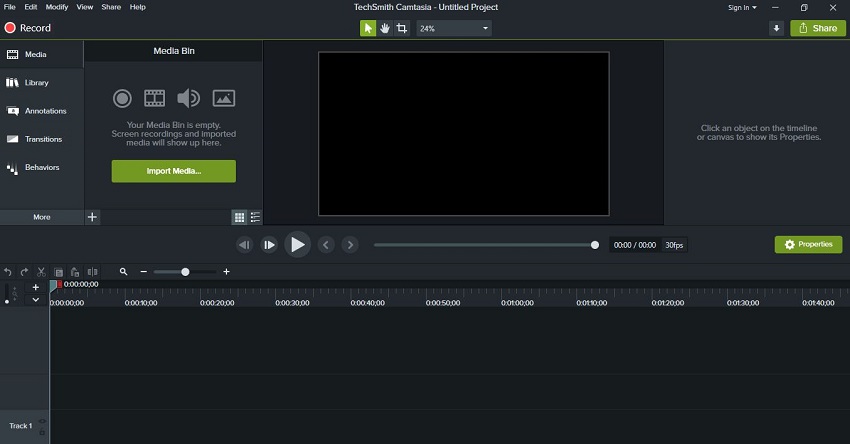
Task: Click the plus button in Media Bin footer
Action: 92,217
